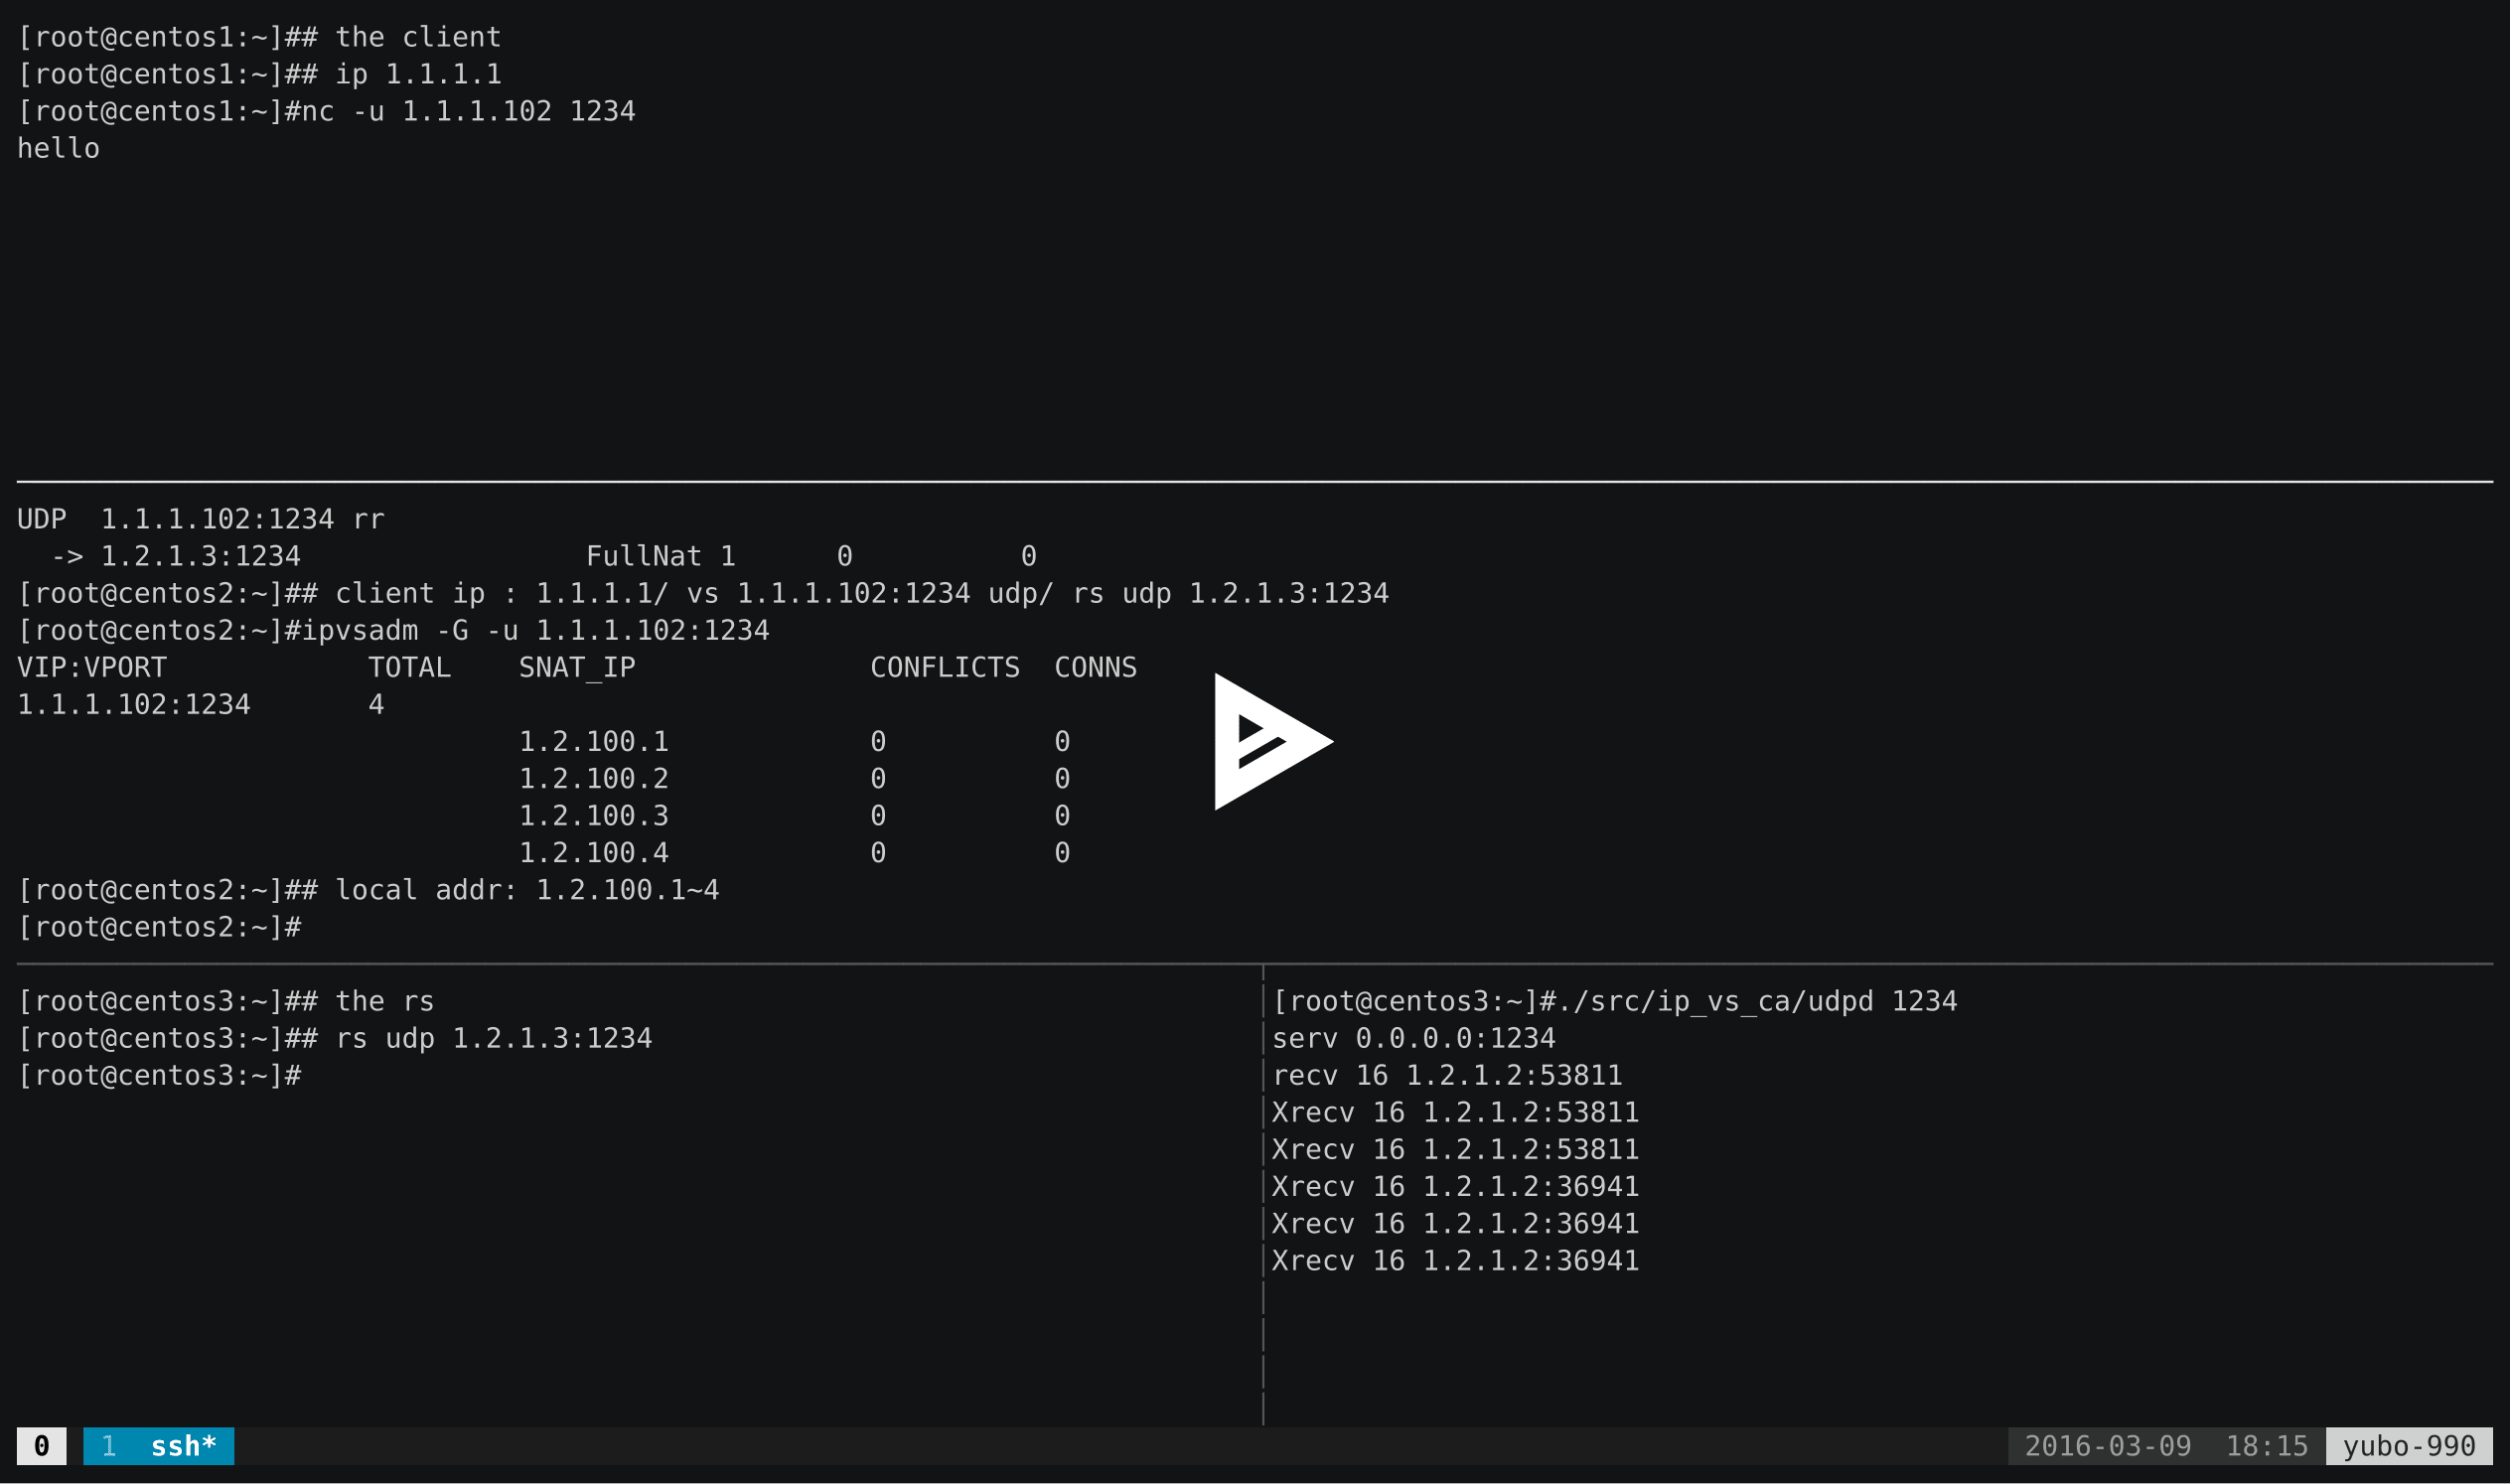This screenshot has width=2510, height=1484.
Task: Click the 'hello' line in client pane
Action: coord(59,148)
